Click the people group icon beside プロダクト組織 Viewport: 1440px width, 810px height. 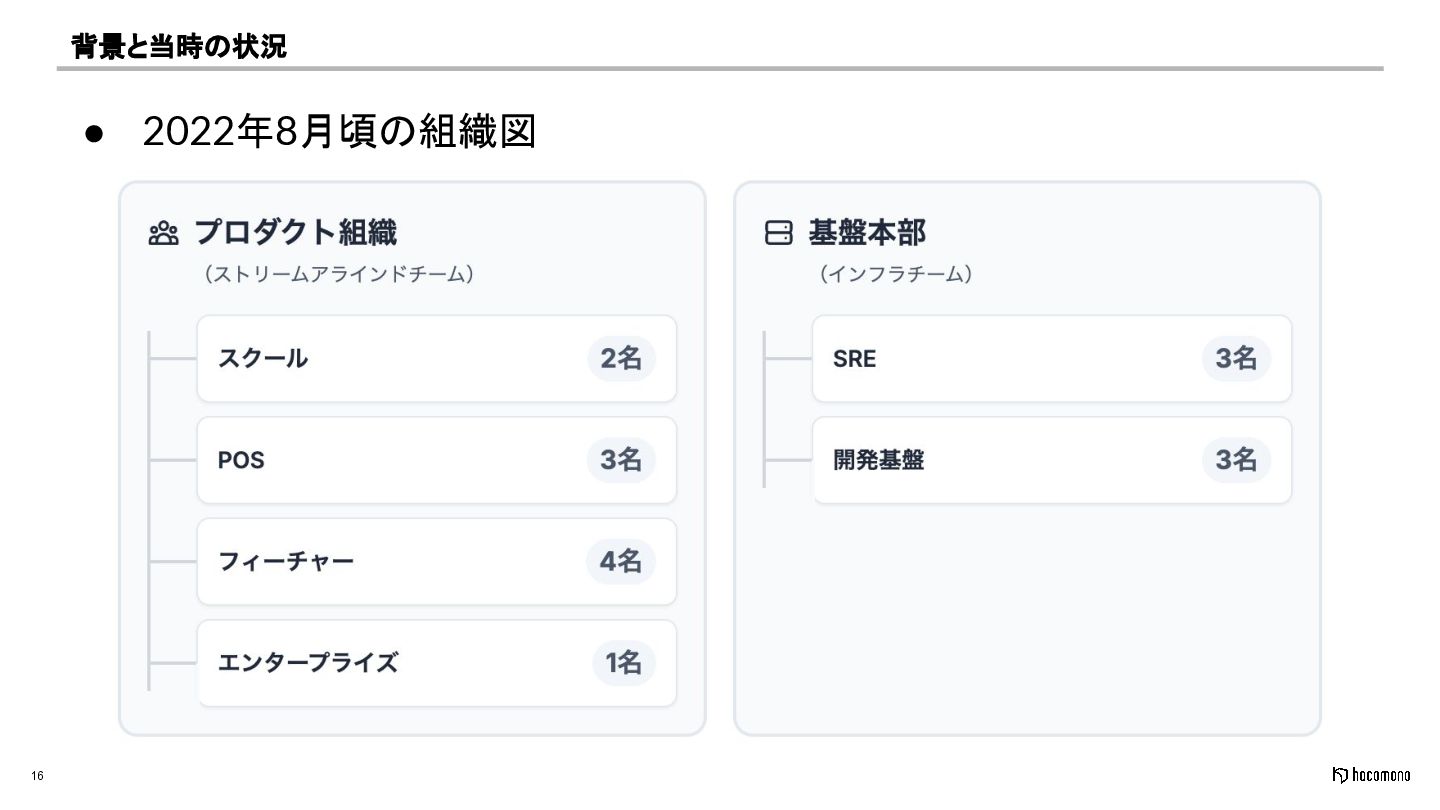(163, 233)
